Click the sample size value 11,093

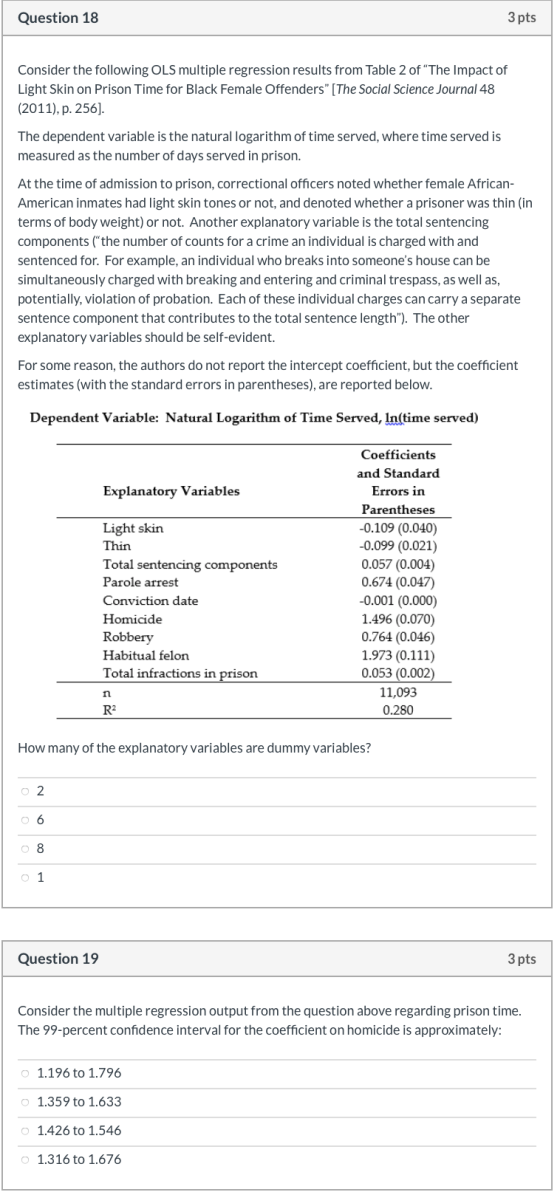[x=398, y=693]
